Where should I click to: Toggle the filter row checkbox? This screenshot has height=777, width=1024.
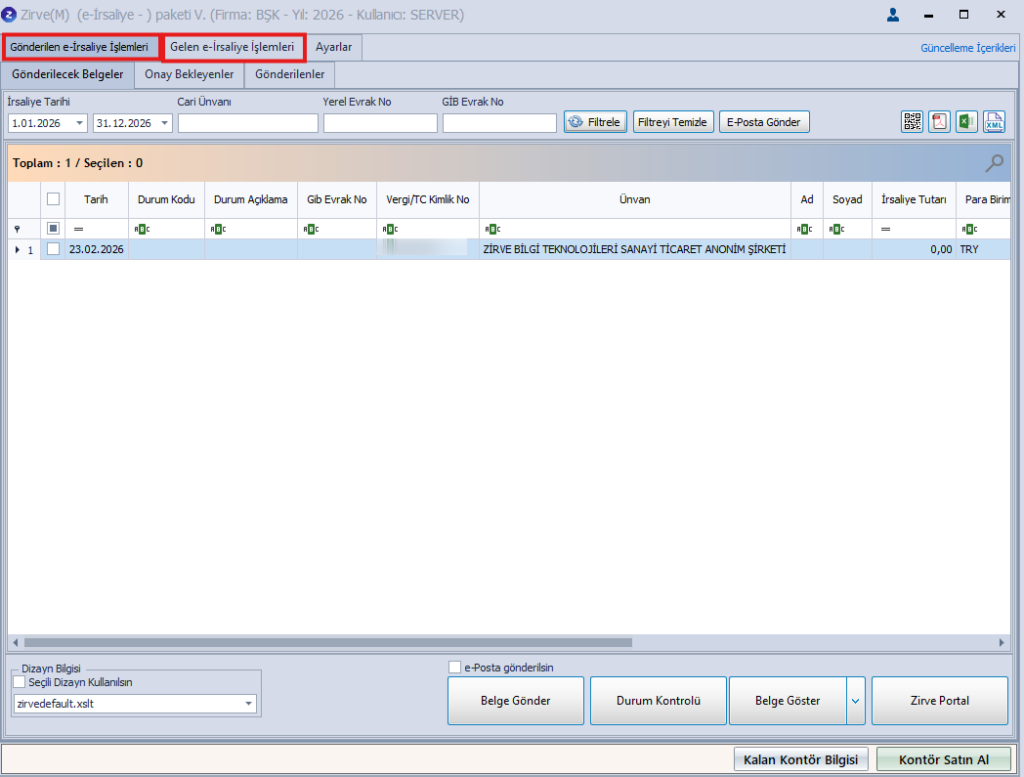(x=53, y=229)
